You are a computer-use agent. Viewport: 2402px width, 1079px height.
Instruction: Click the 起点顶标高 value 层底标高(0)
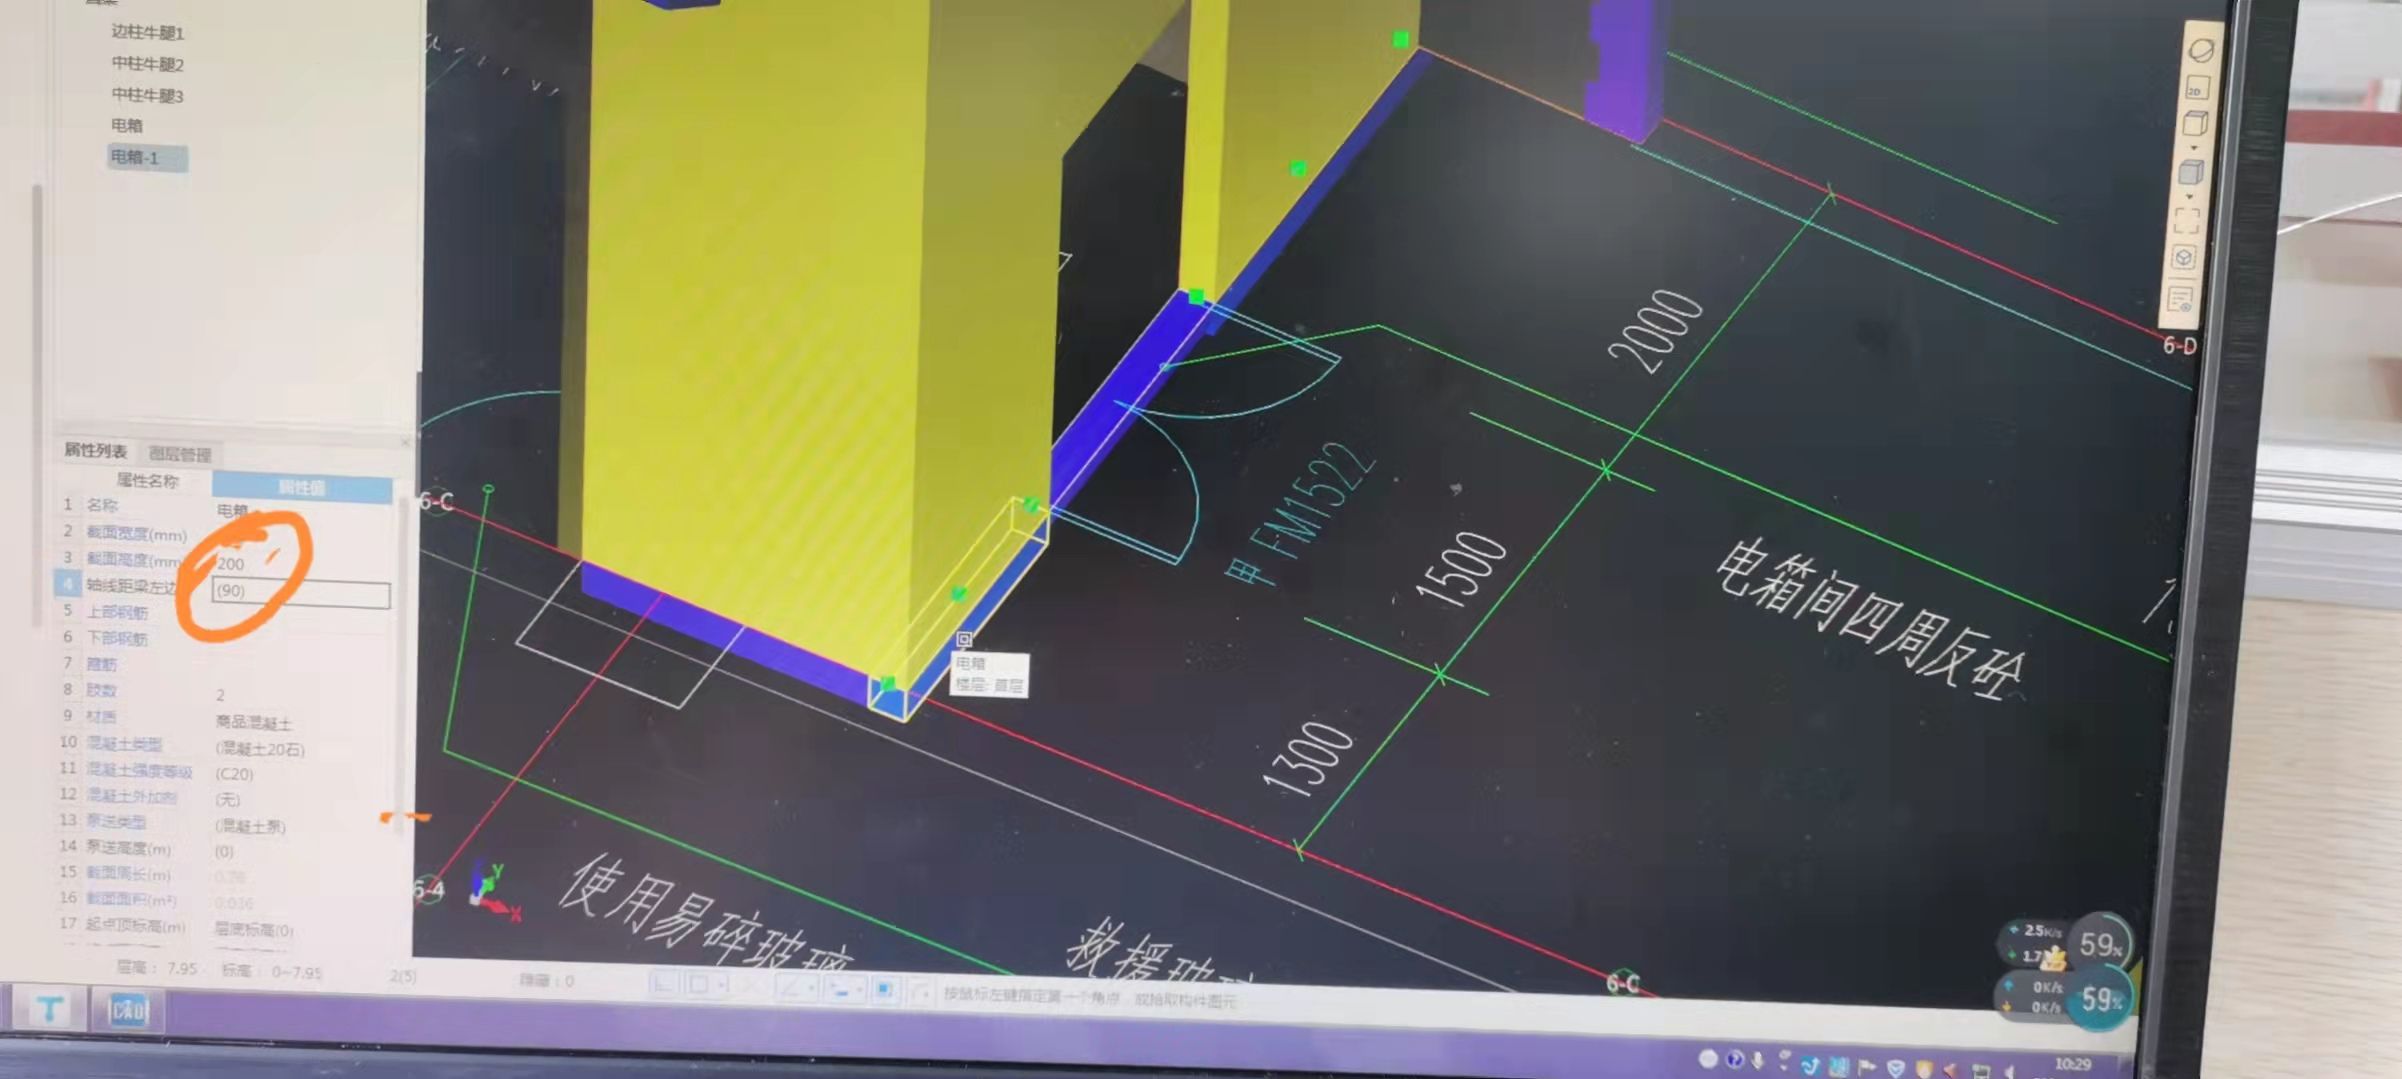tap(254, 930)
